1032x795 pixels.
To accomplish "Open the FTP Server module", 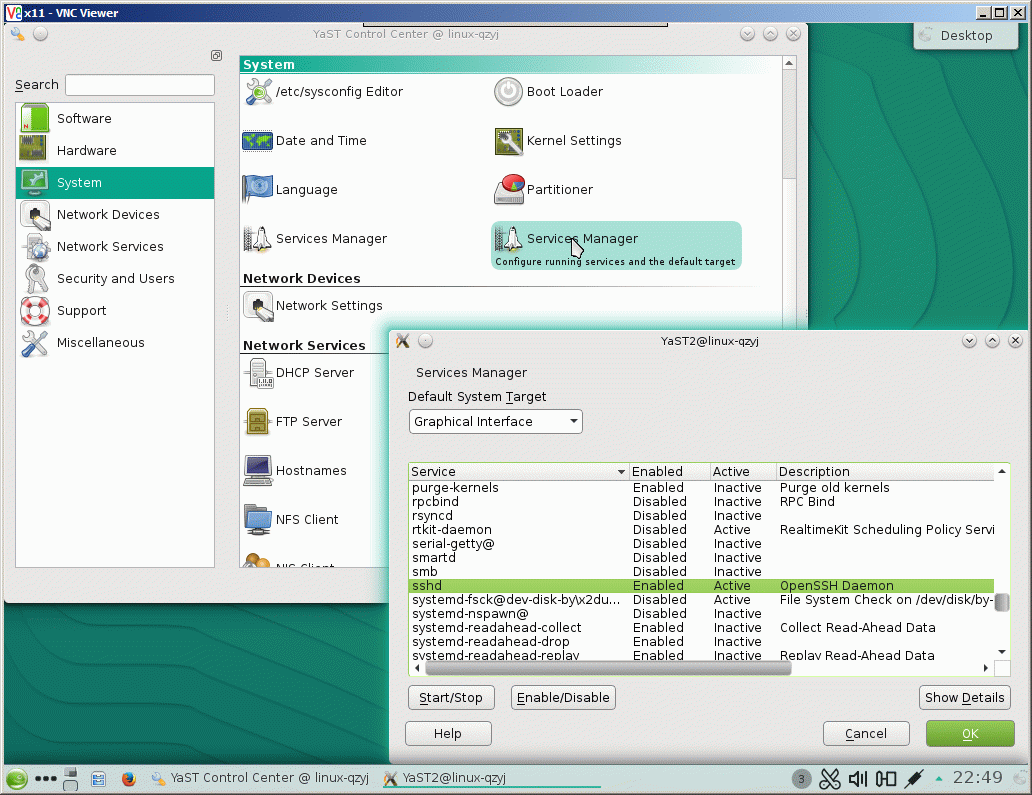I will (x=294, y=422).
